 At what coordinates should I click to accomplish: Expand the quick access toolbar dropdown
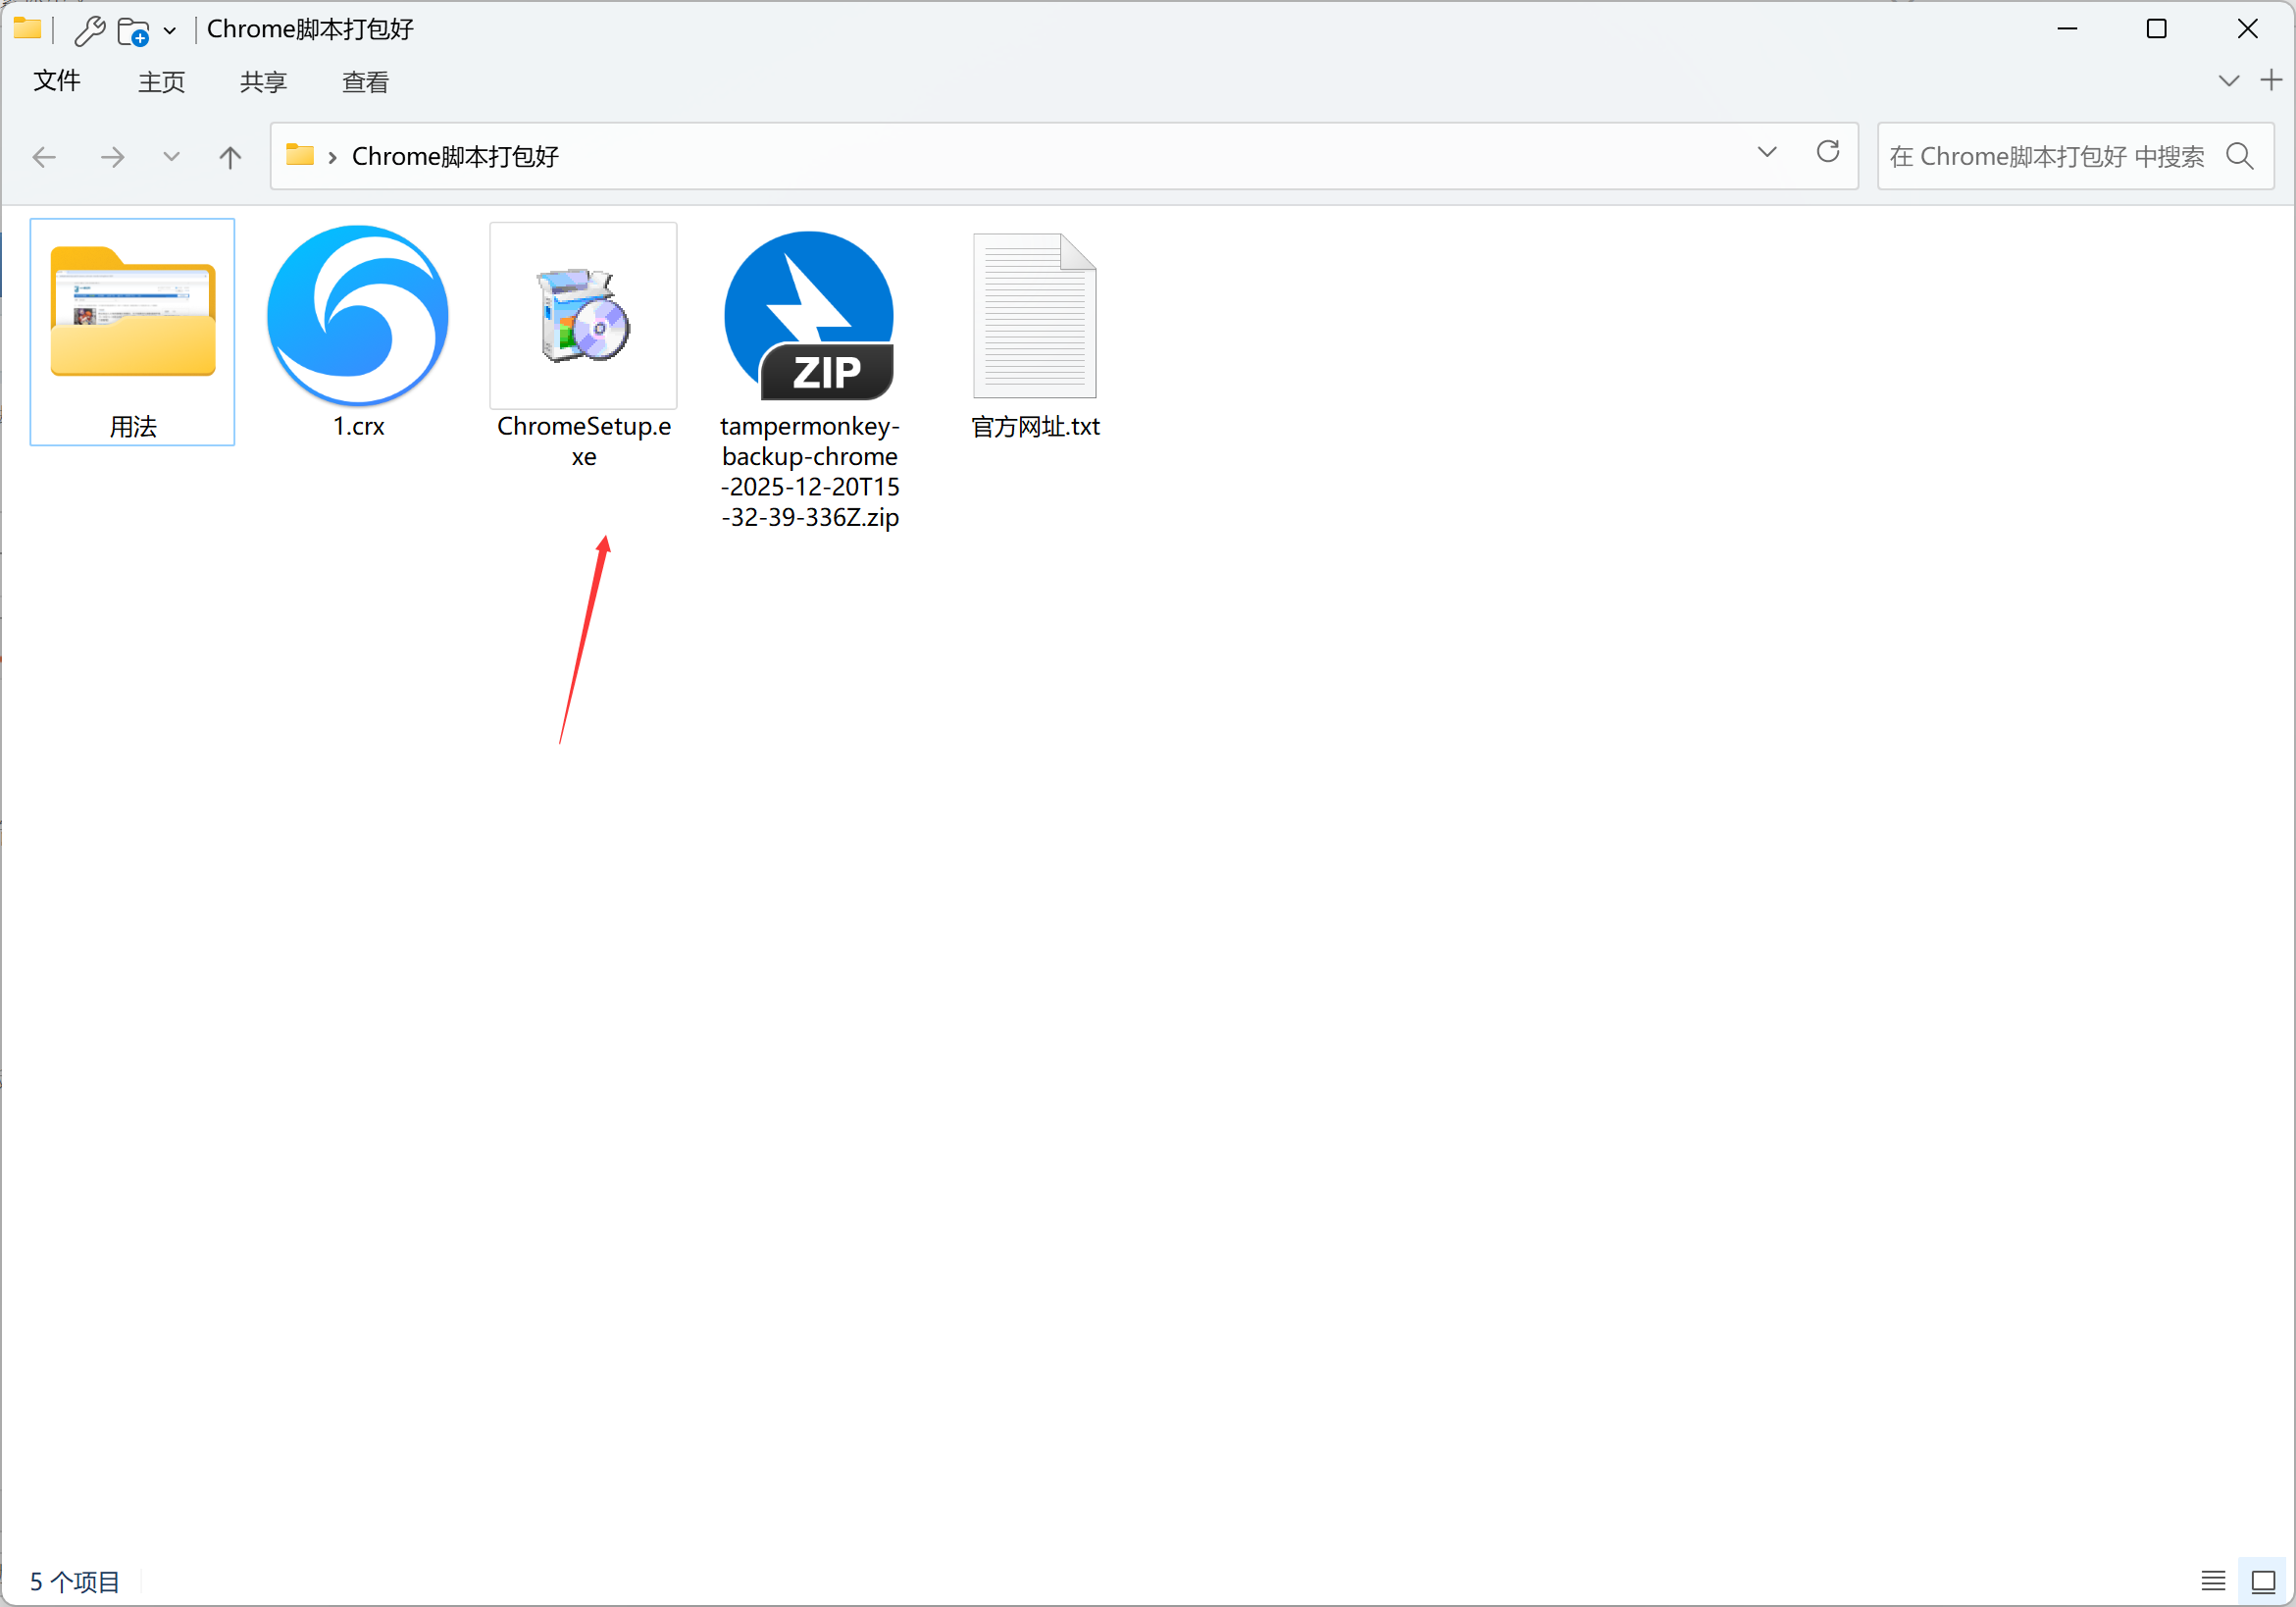[170, 30]
